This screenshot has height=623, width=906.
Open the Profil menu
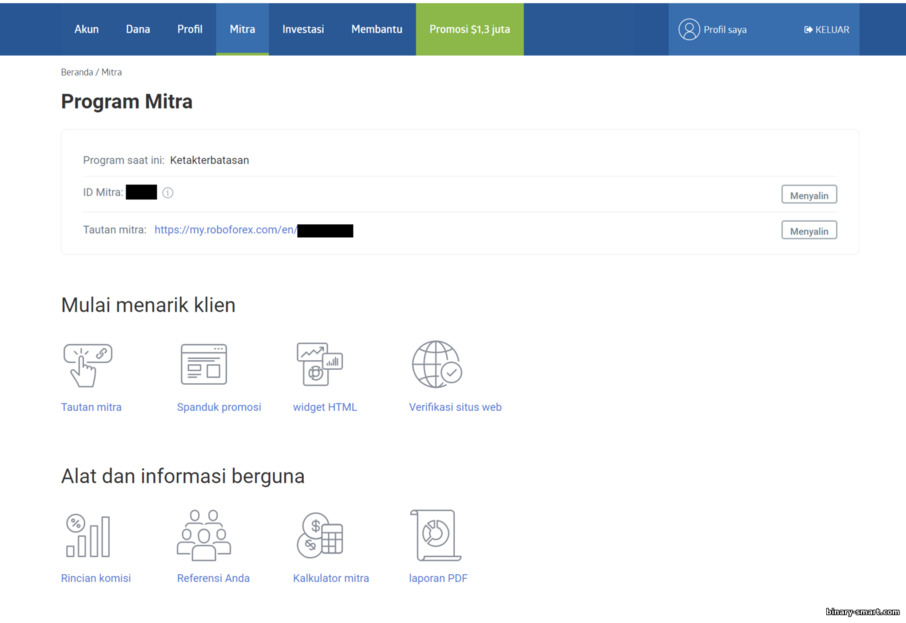click(x=190, y=29)
